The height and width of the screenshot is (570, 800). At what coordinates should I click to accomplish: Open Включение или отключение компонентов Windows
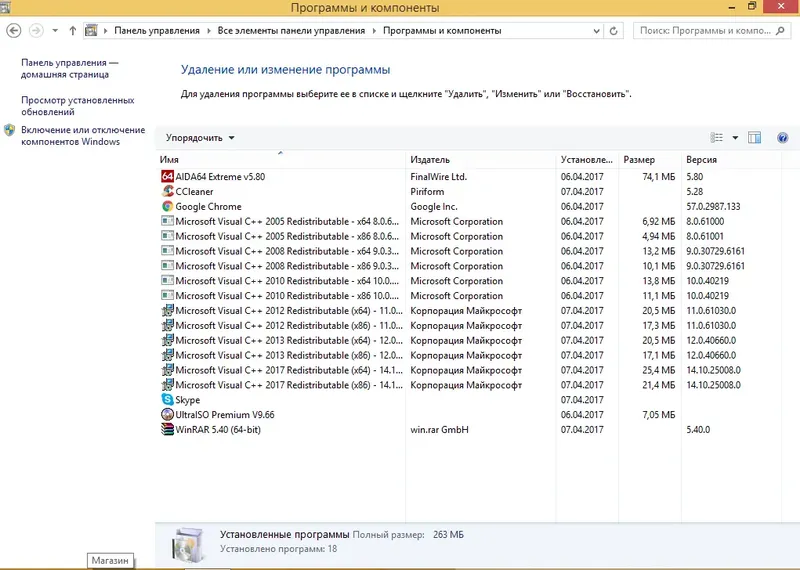pyautogui.click(x=83, y=136)
